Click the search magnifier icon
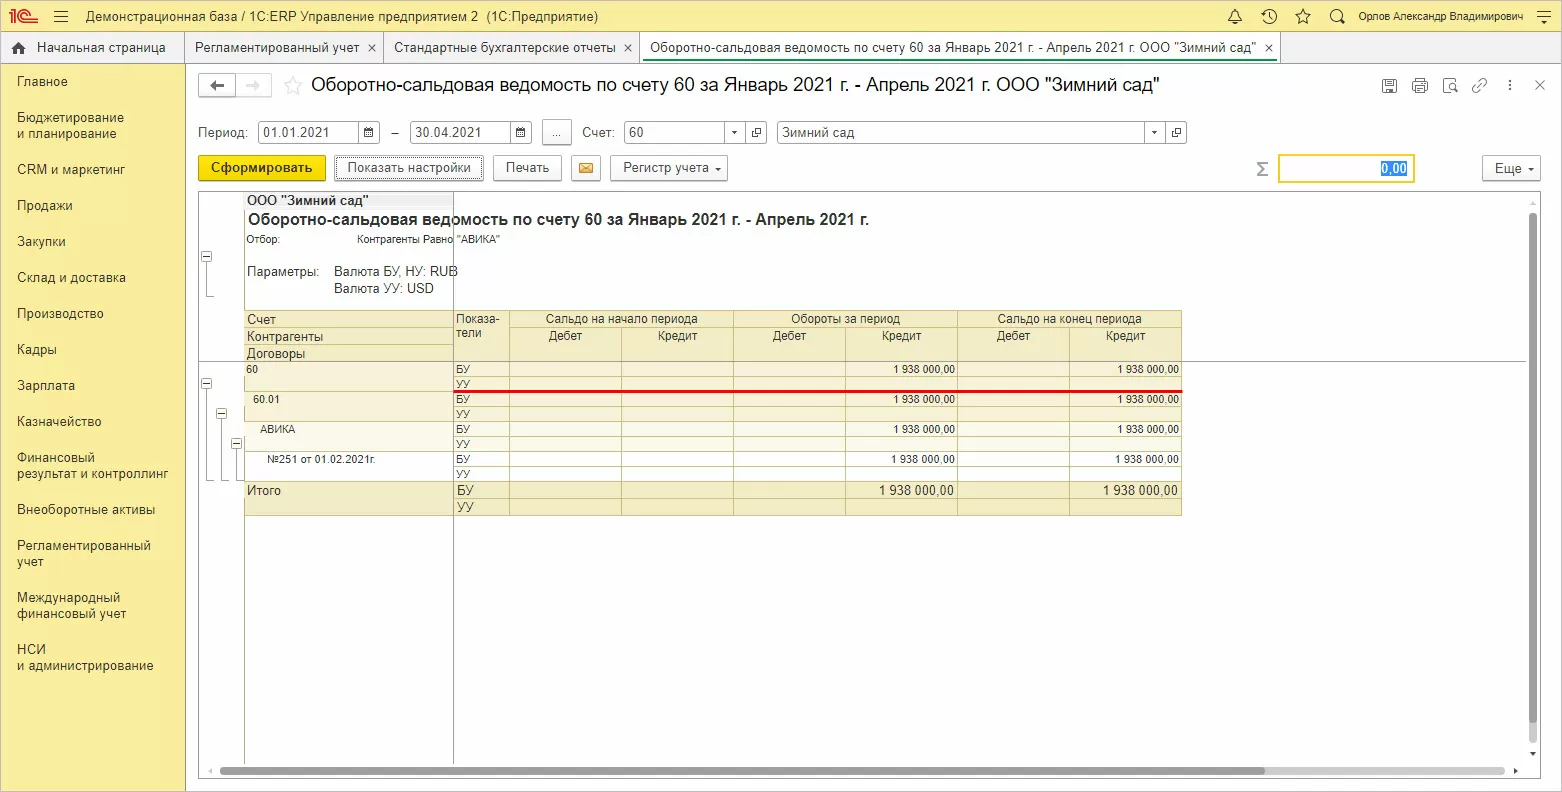Viewport: 1562px width, 792px height. (1337, 17)
